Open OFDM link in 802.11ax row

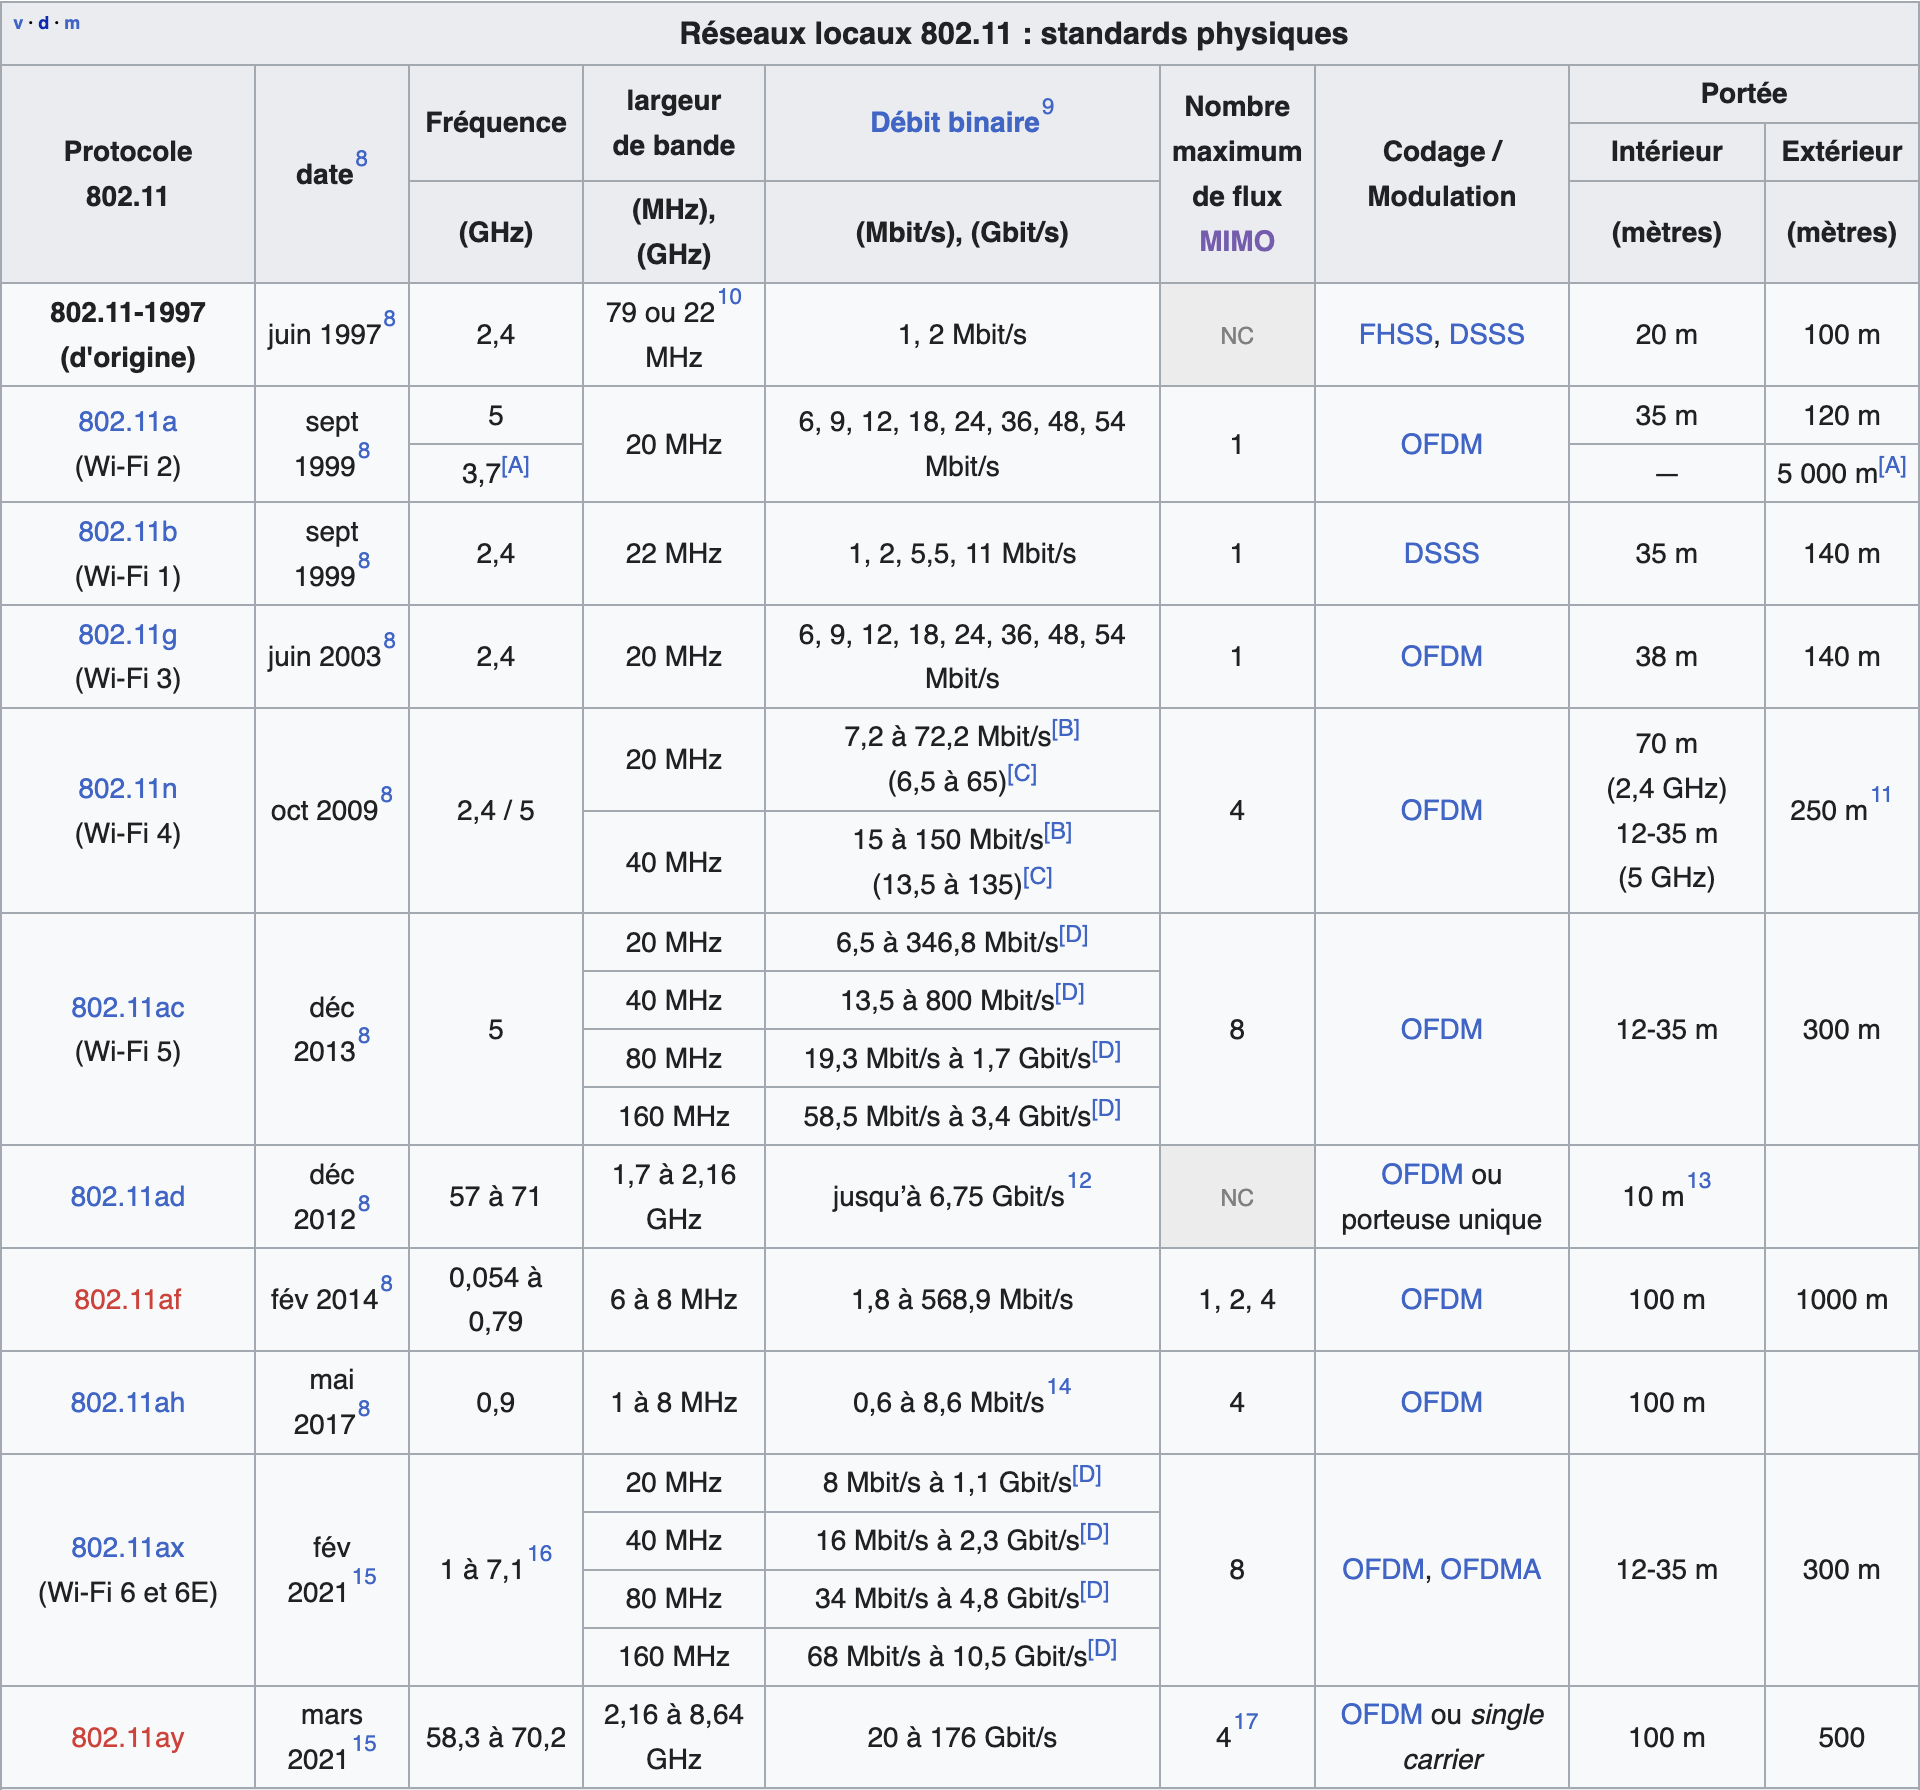[x=1383, y=1569]
